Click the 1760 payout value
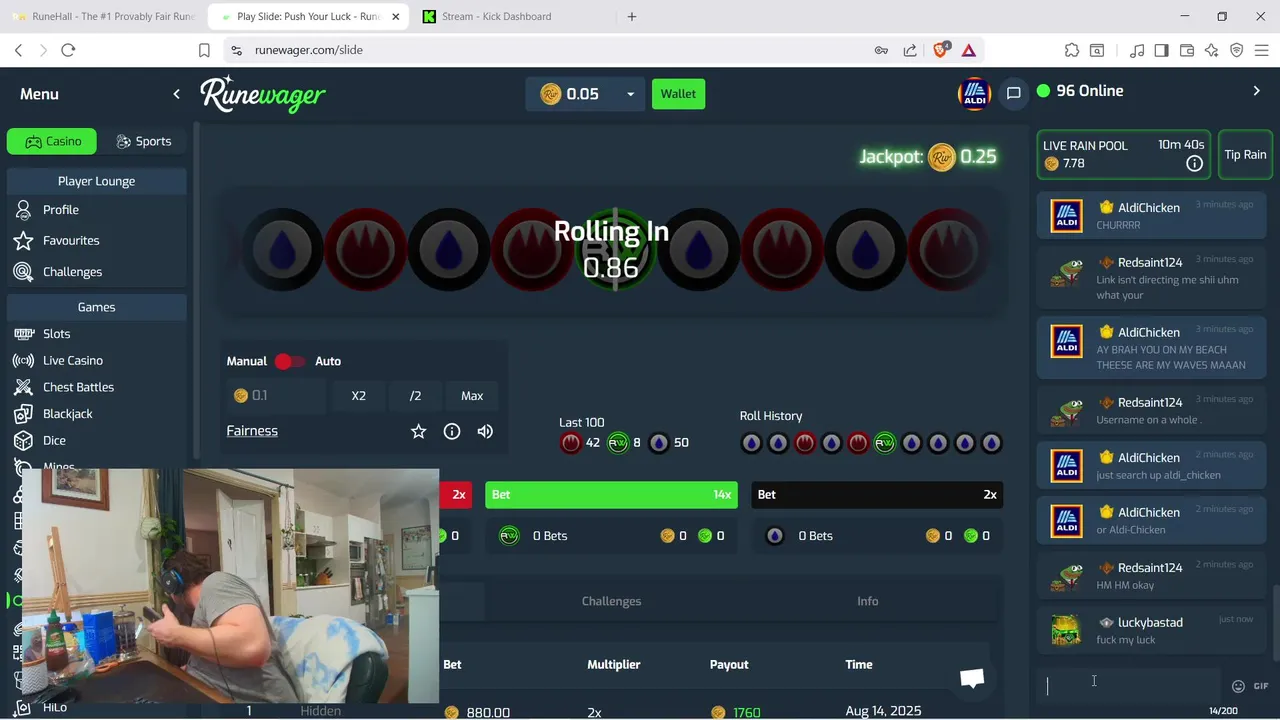 [746, 712]
